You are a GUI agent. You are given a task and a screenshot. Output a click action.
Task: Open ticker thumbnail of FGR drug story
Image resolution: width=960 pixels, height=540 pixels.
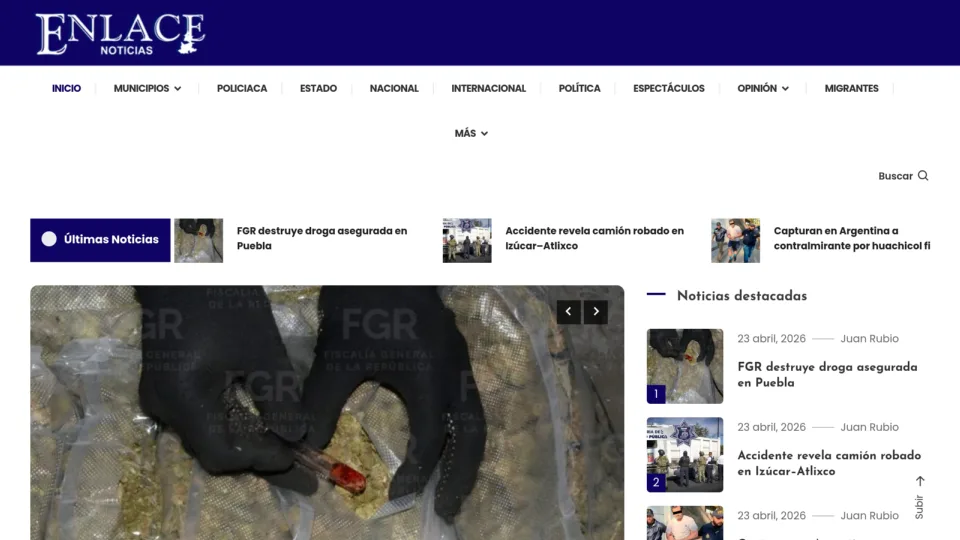click(198, 241)
